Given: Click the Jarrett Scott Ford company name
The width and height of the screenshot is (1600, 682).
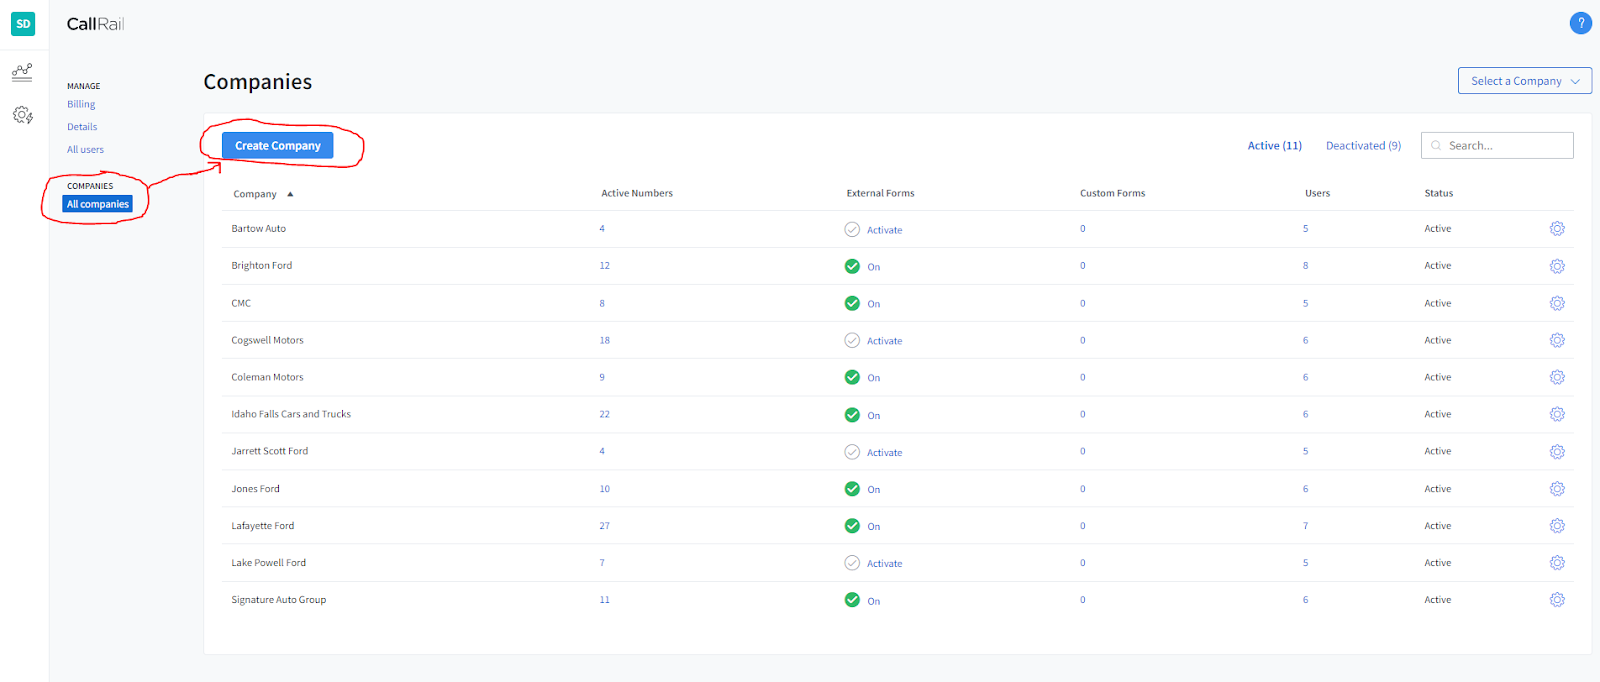Looking at the screenshot, I should [269, 451].
